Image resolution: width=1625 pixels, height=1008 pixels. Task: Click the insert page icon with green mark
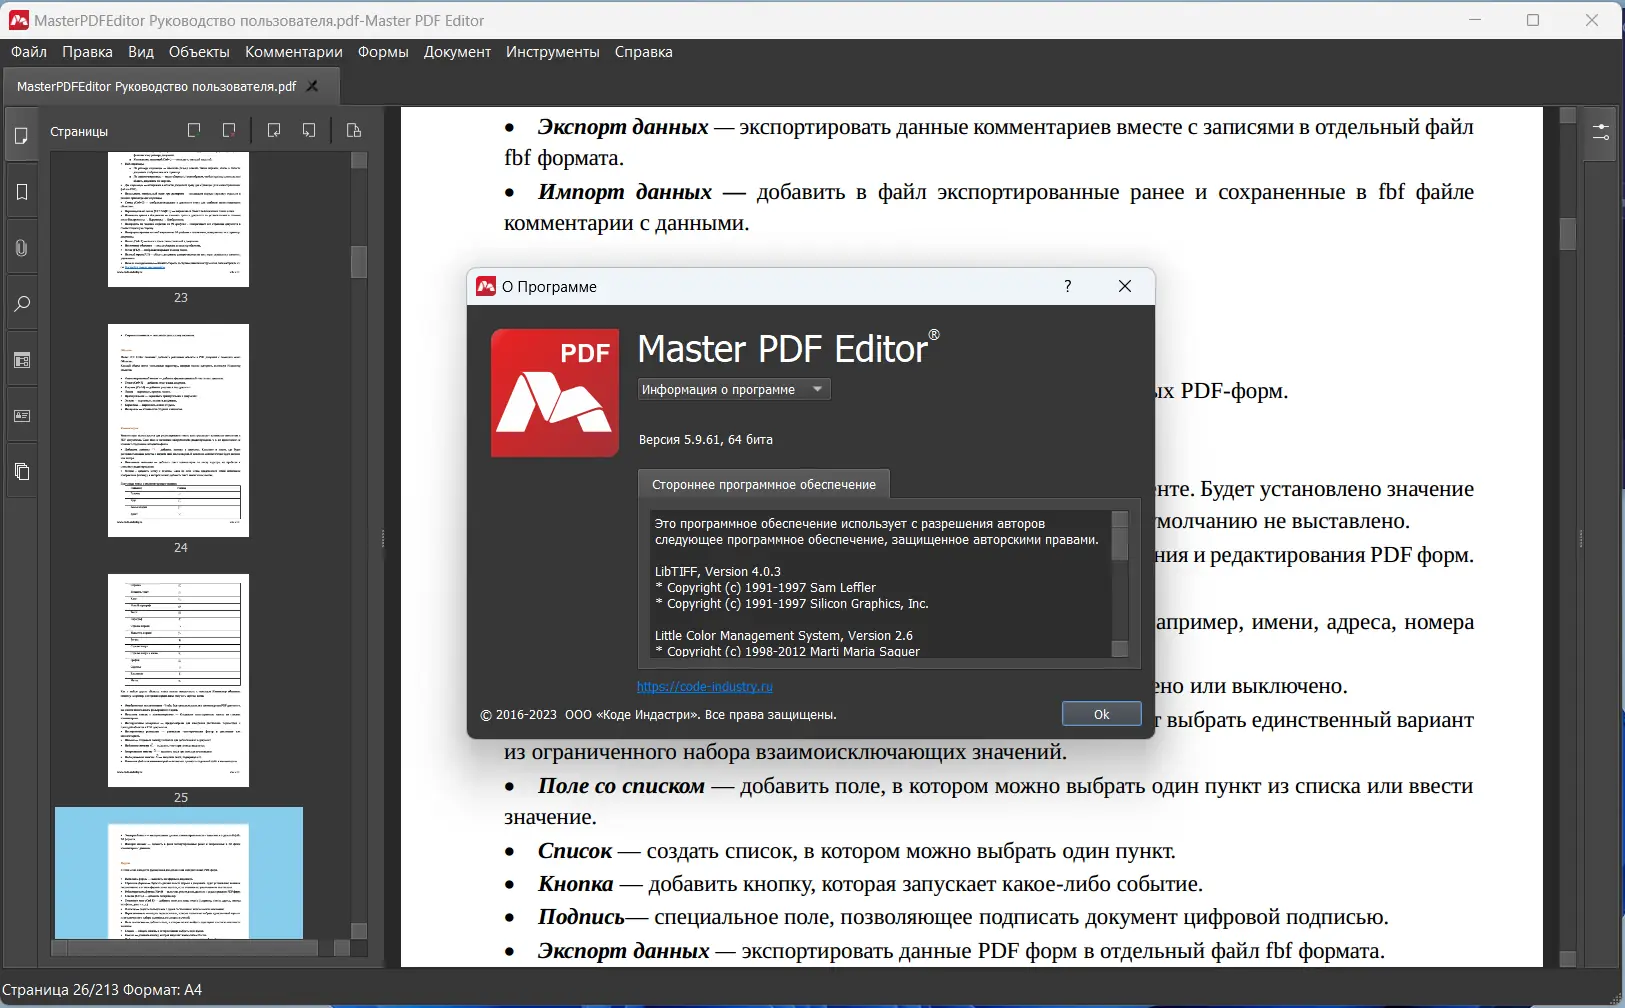194,130
